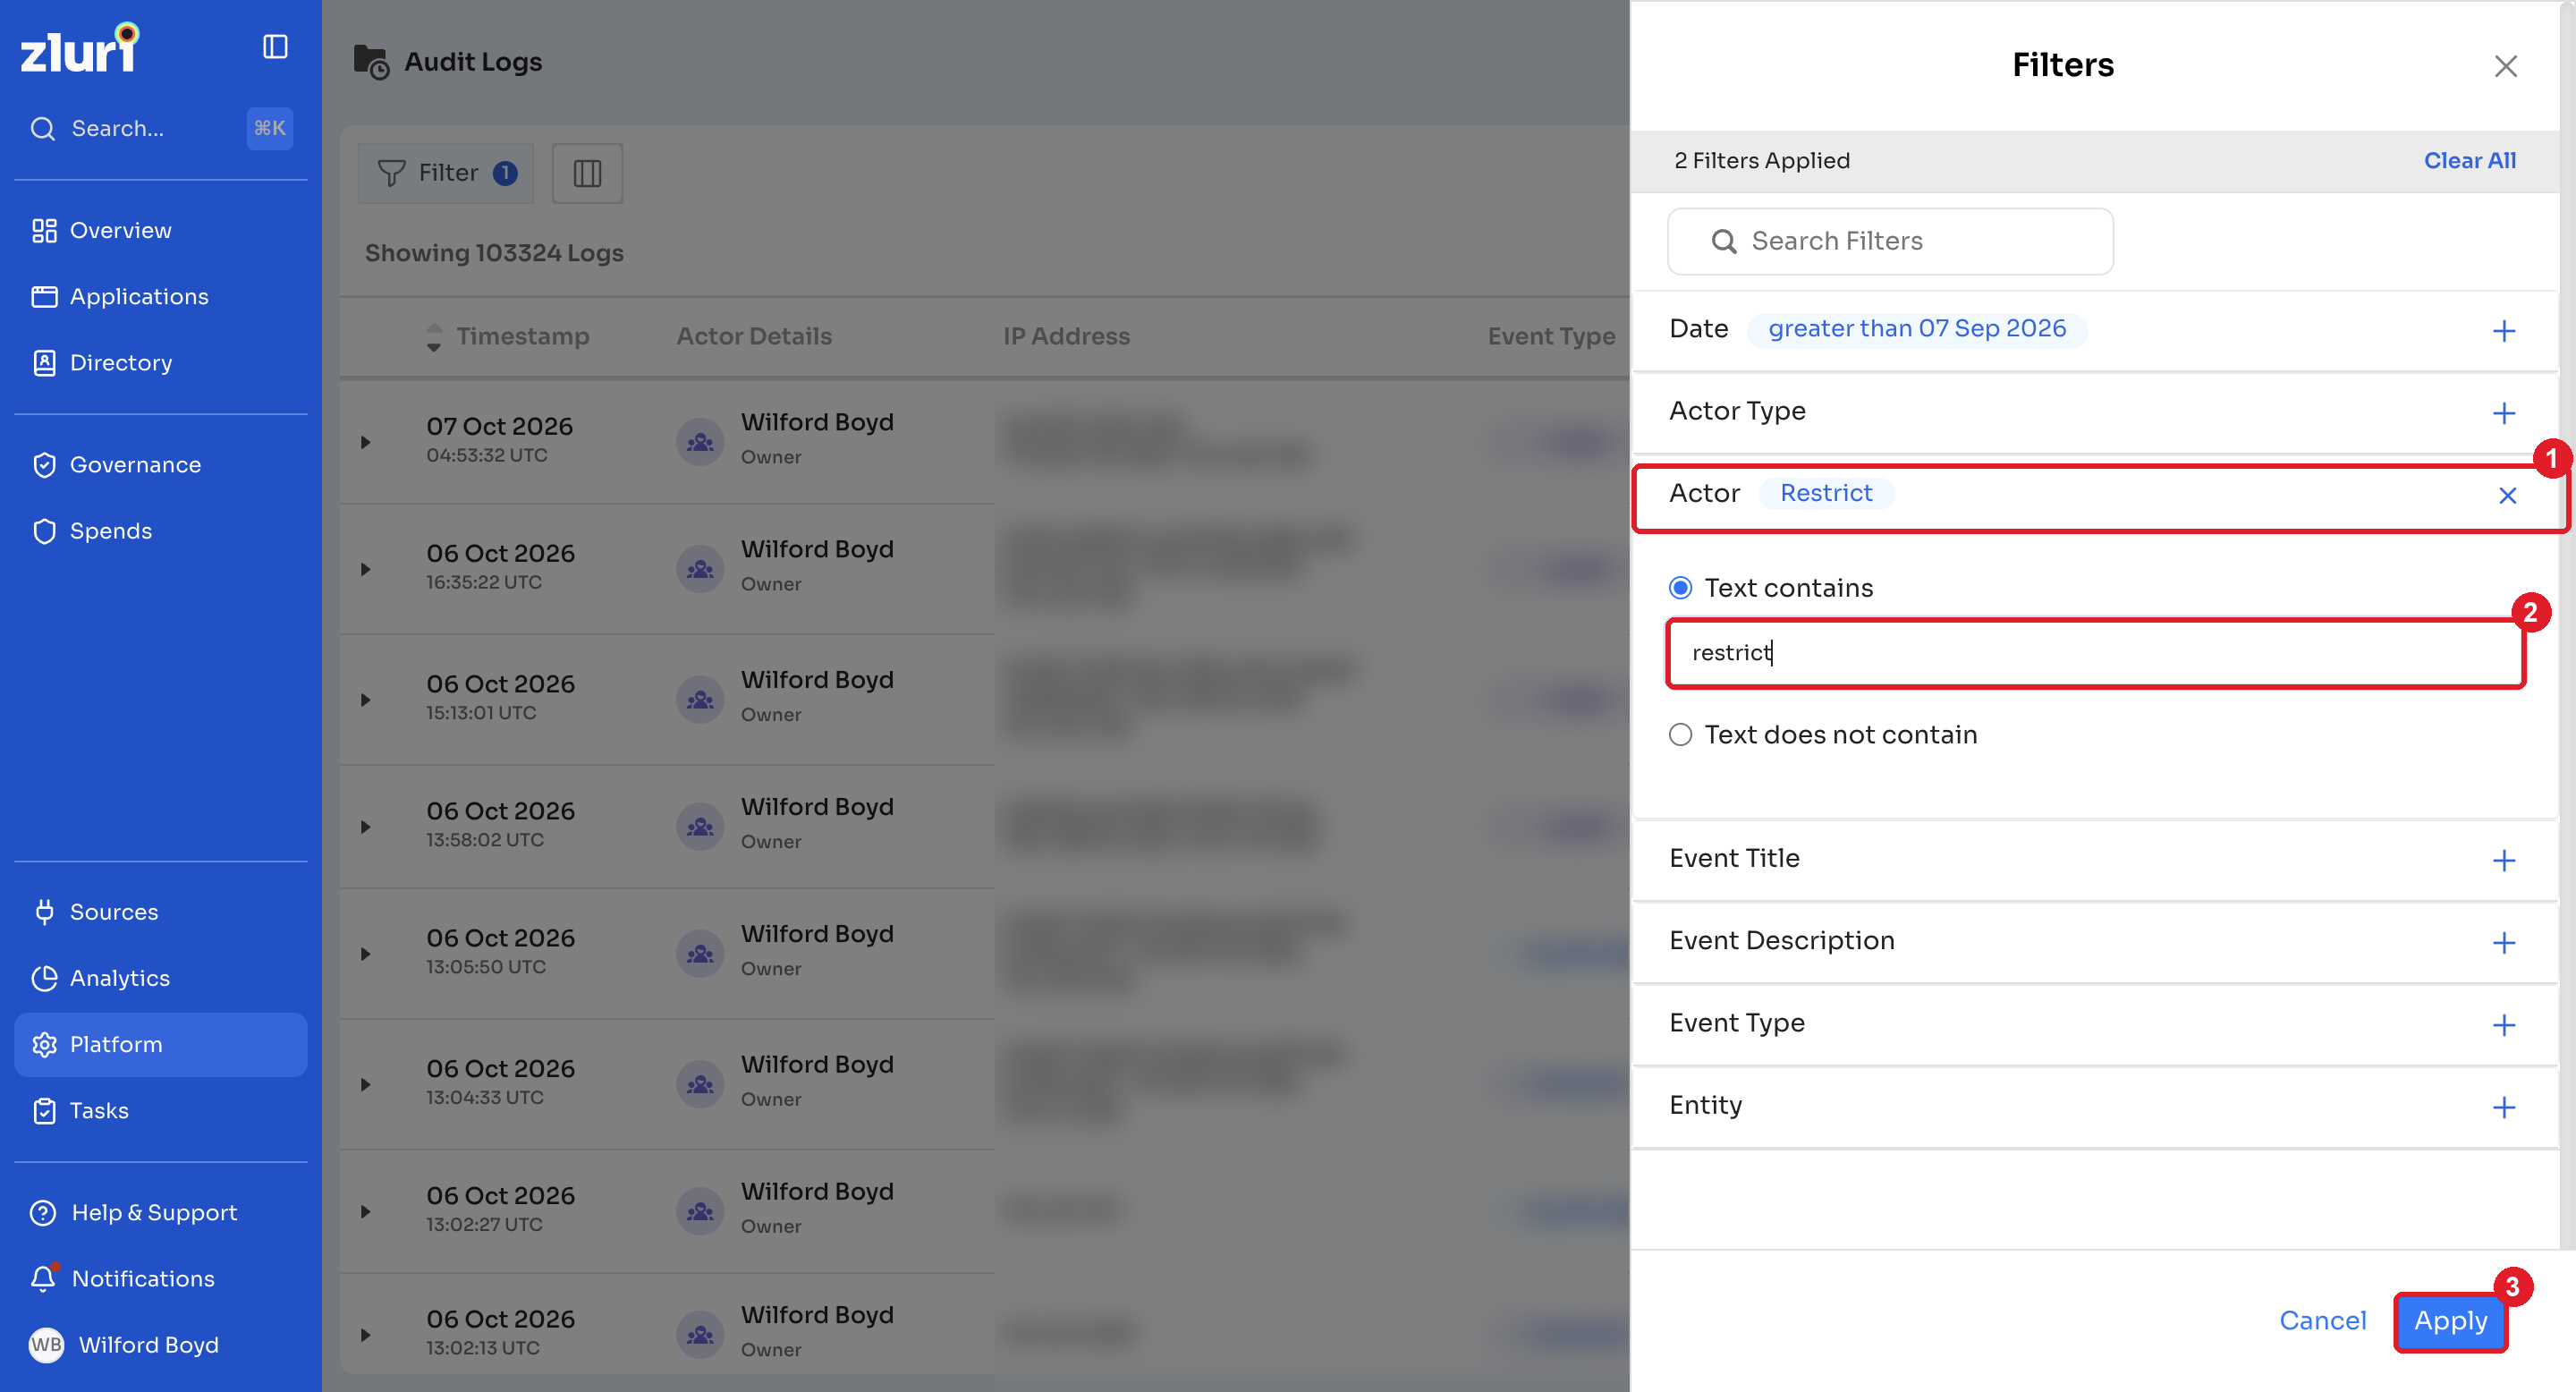Image resolution: width=2576 pixels, height=1392 pixels.
Task: Click the text input containing 'restrict'
Action: [x=2095, y=653]
